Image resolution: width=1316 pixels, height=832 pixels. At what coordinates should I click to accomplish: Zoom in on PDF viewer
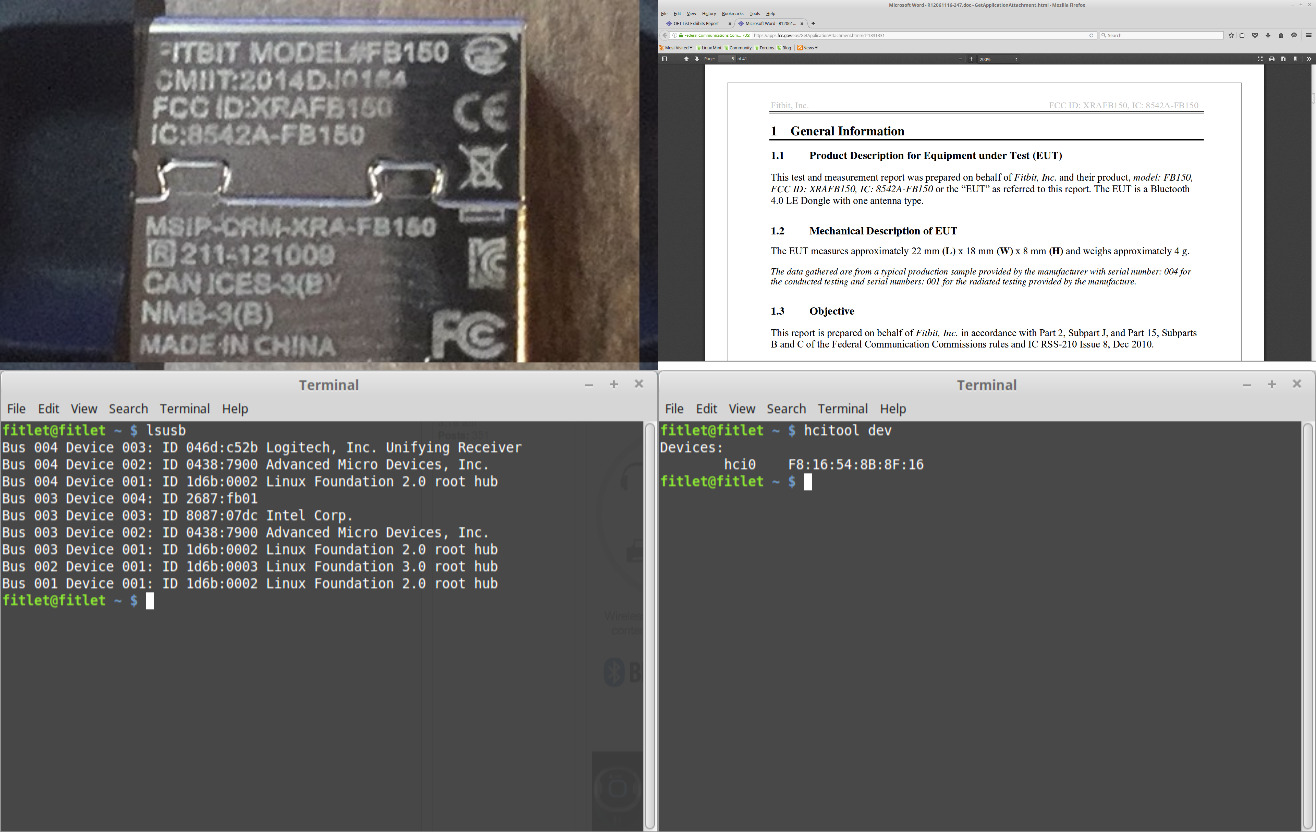tap(971, 59)
